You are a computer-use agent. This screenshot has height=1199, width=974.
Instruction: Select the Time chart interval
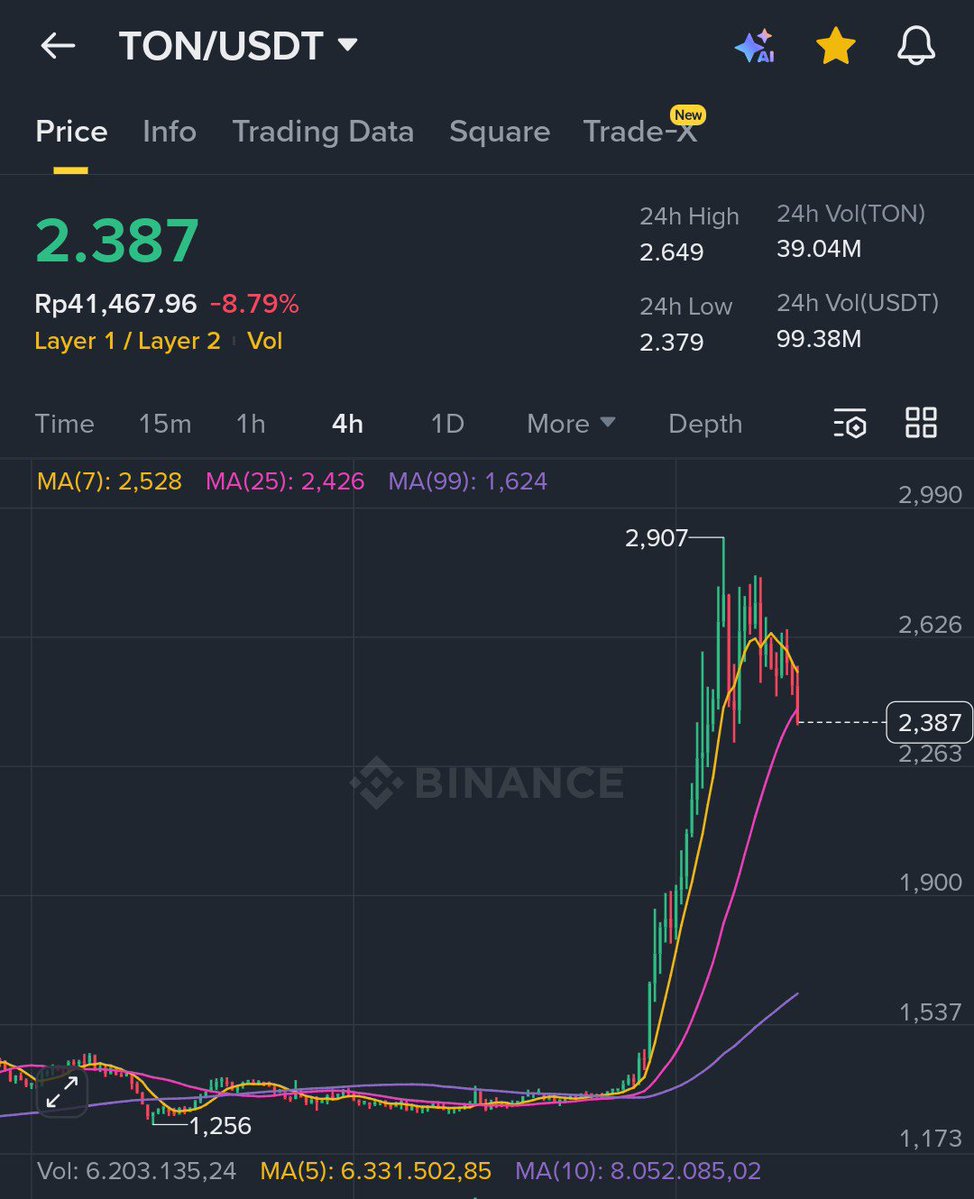tap(65, 424)
